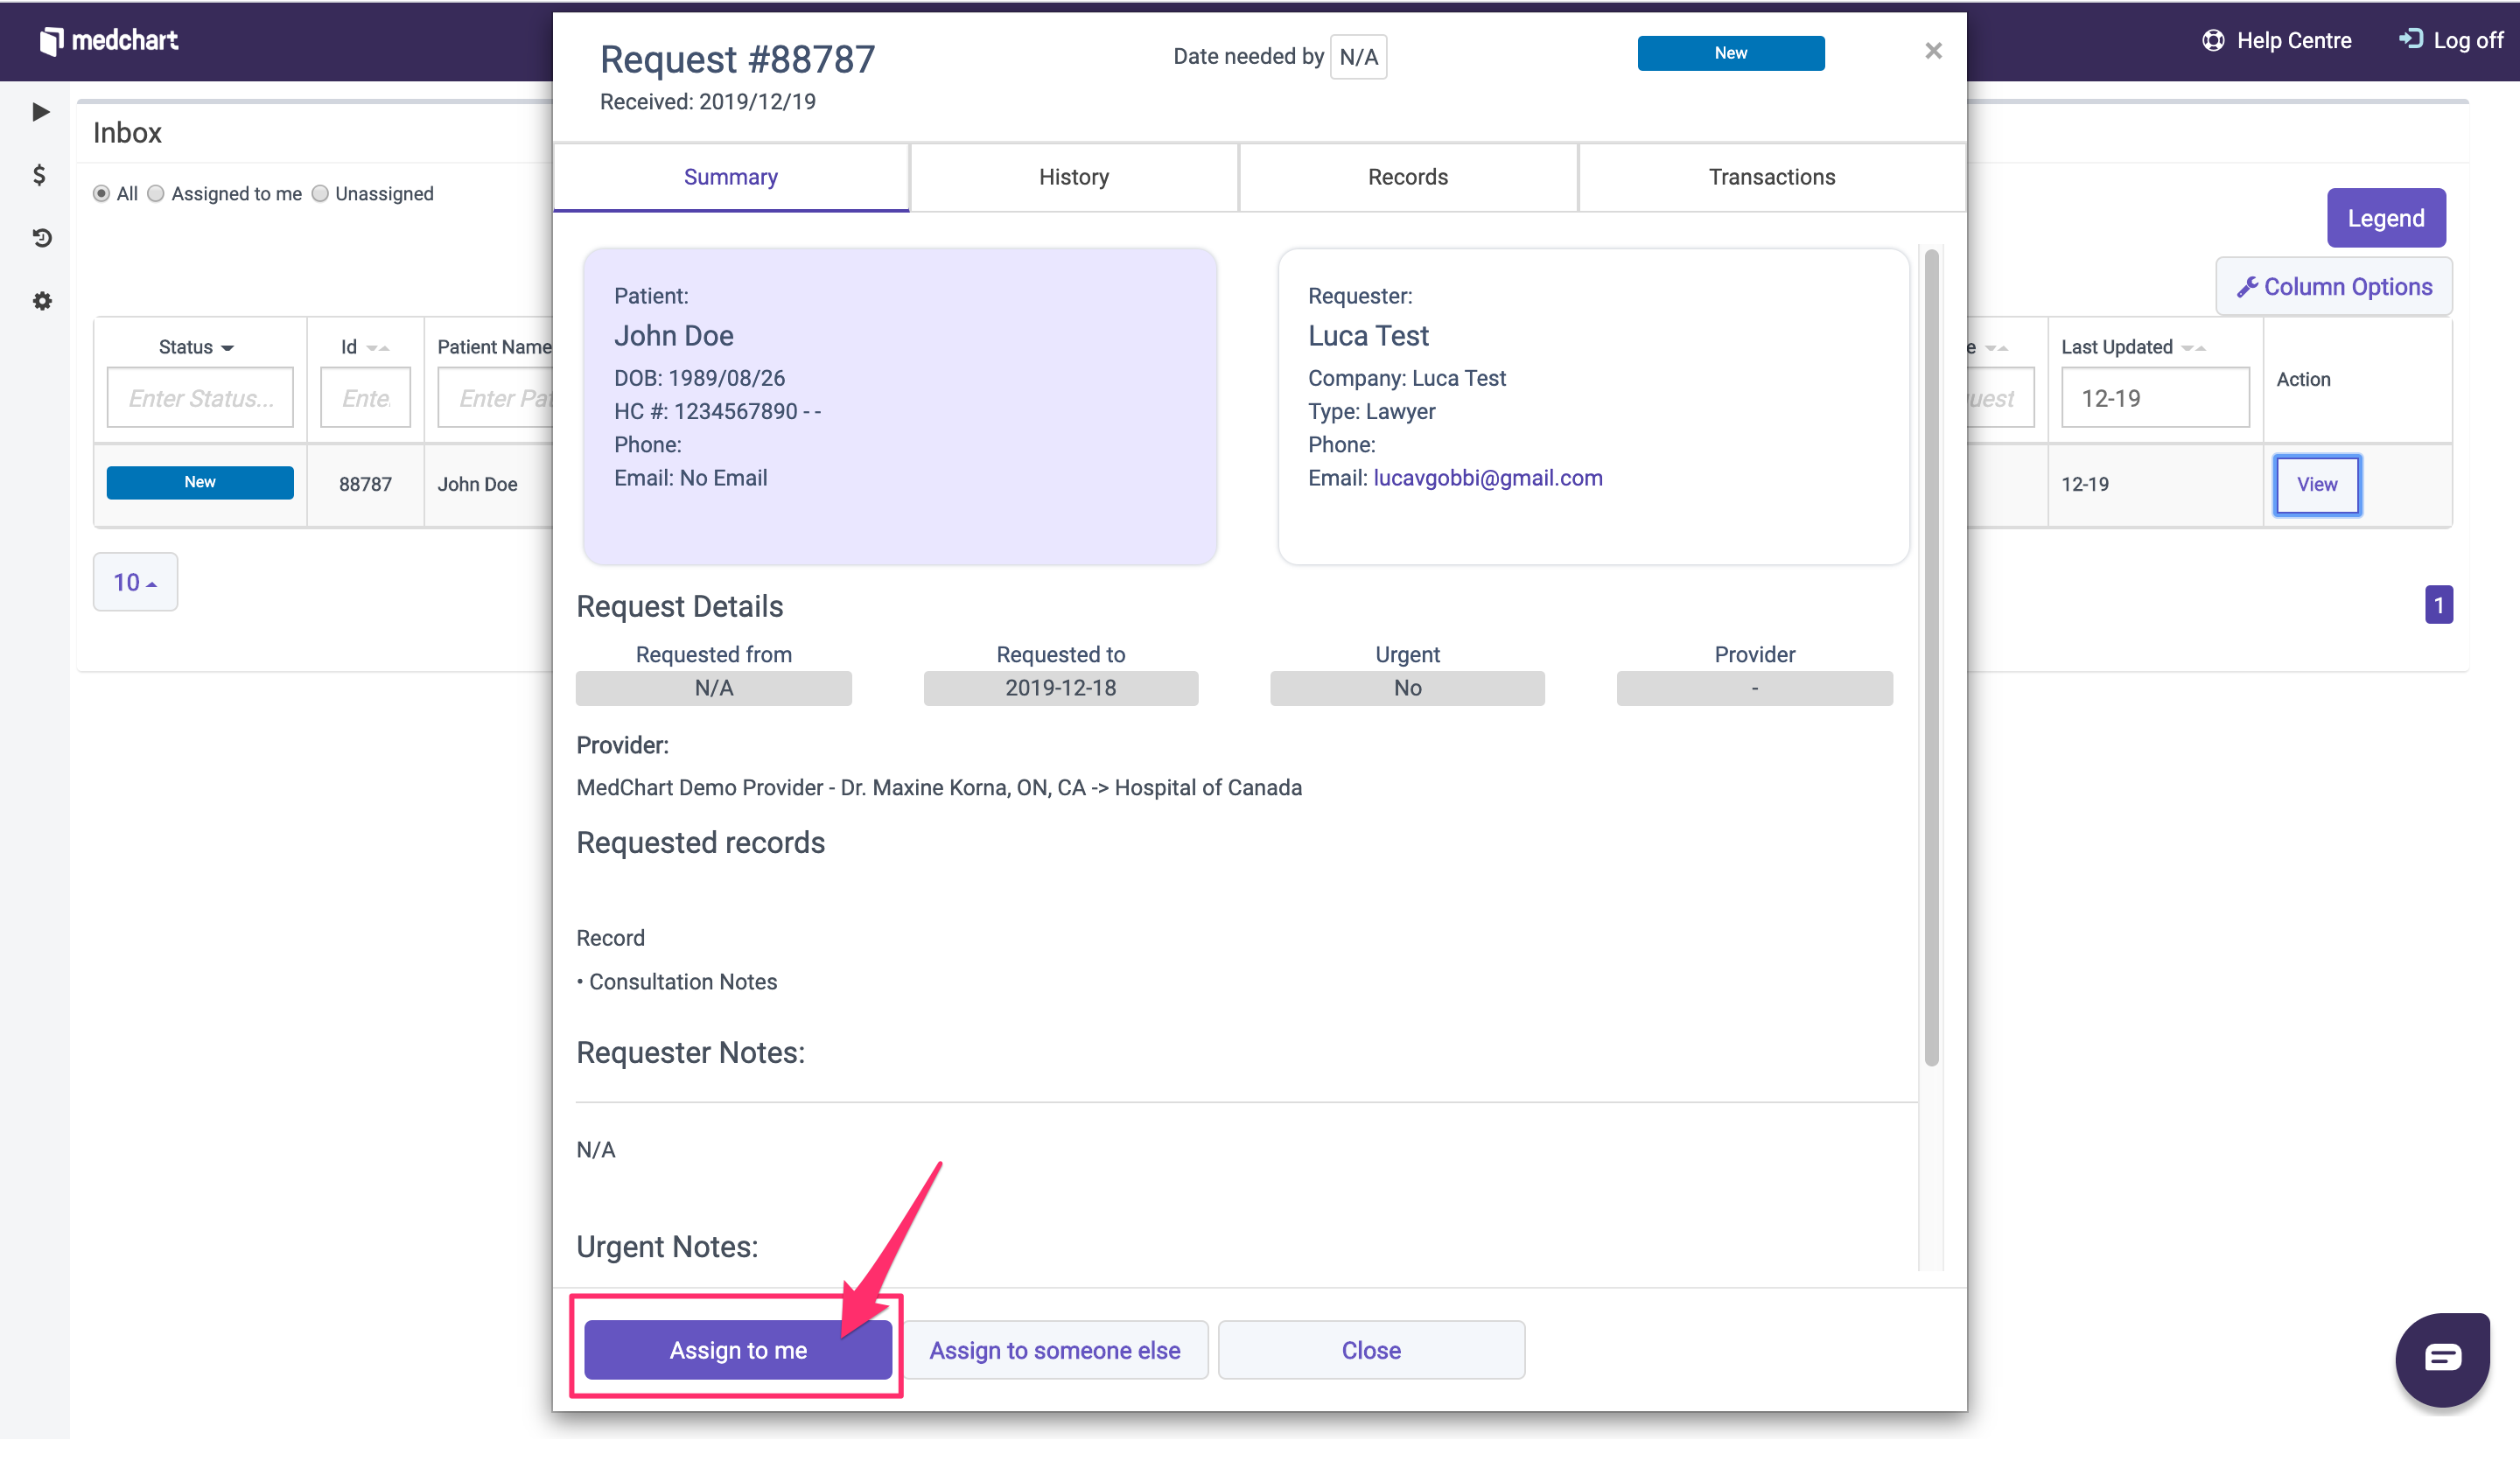Switch to the Transactions tab
Image resolution: width=2520 pixels, height=1475 pixels.
click(x=1771, y=177)
